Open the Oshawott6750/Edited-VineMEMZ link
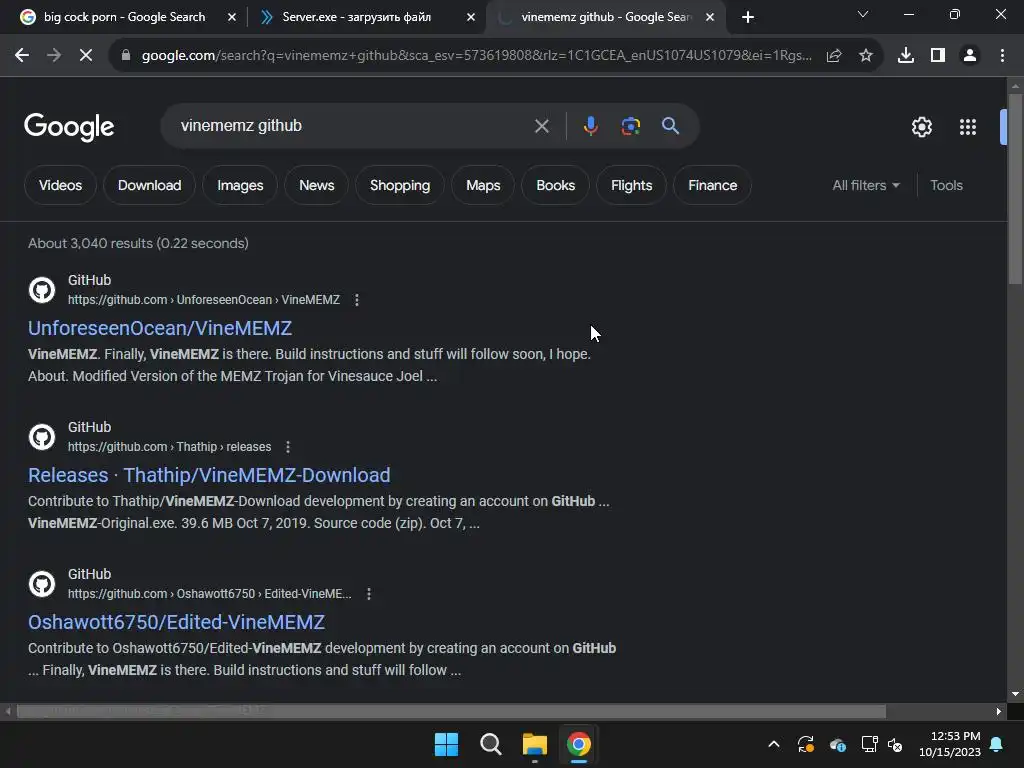The image size is (1024, 768). [x=176, y=622]
